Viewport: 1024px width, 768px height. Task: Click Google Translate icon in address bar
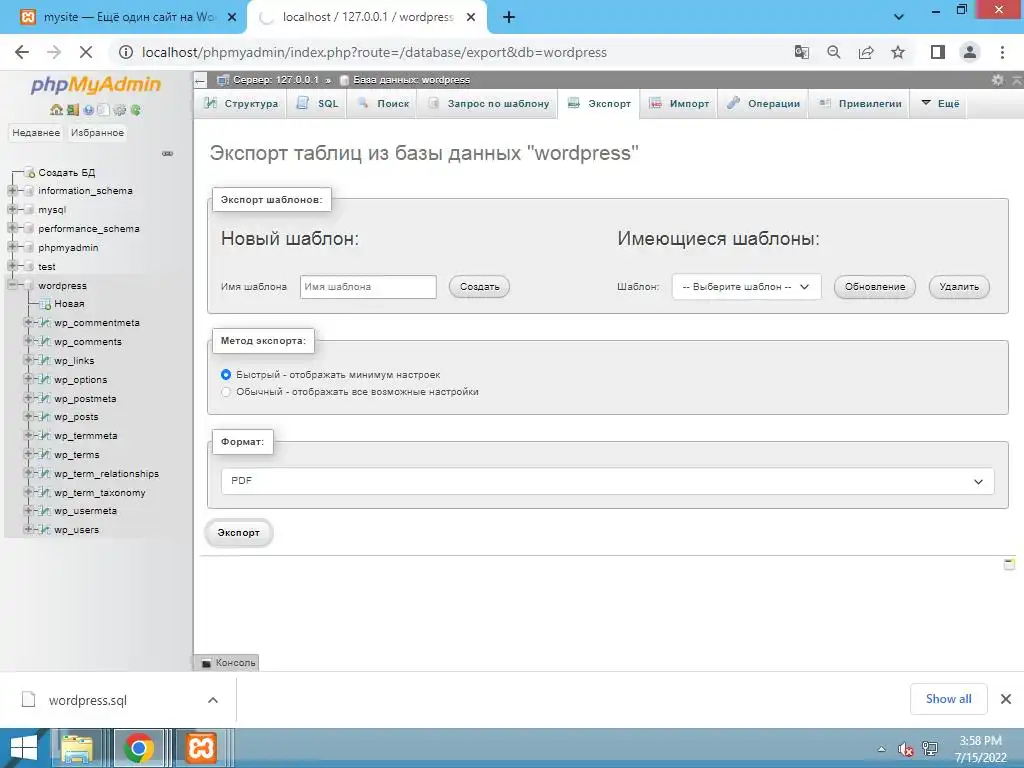[x=801, y=52]
